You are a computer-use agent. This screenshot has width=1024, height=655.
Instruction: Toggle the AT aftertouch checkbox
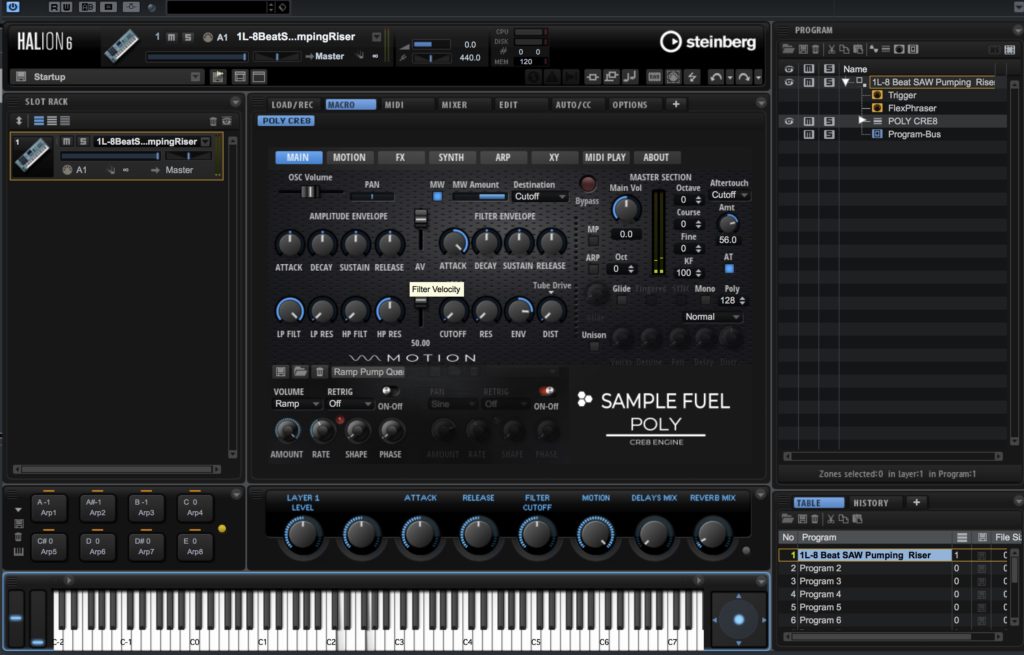point(729,269)
